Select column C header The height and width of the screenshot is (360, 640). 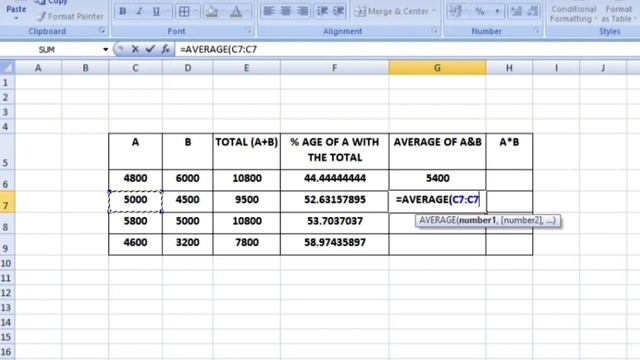[135, 68]
